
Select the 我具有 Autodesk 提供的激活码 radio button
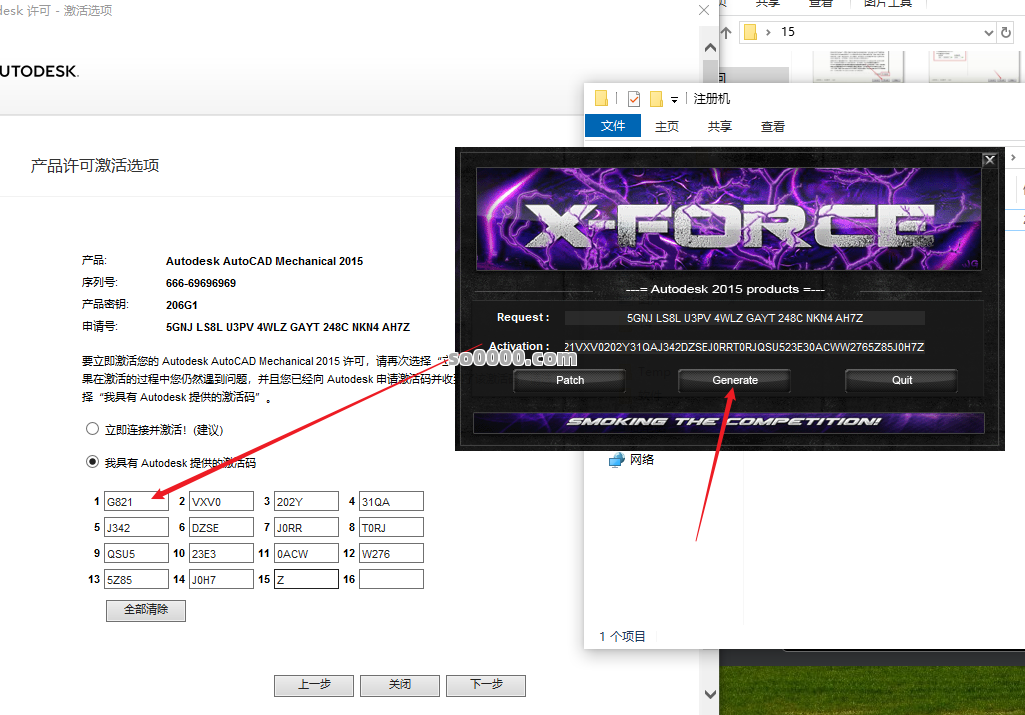(93, 462)
